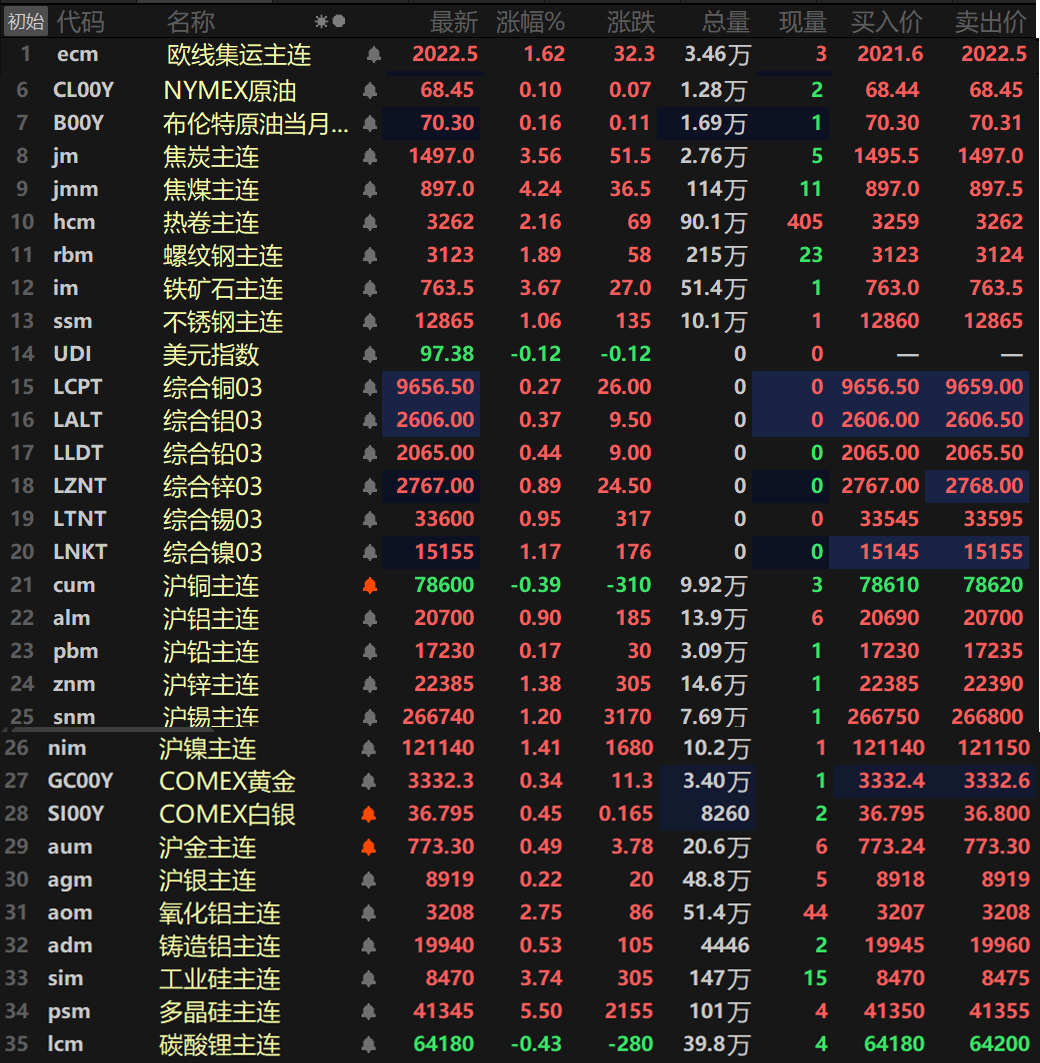The width and height of the screenshot is (1040, 1063).
Task: Click the latest price 2022.5 for ecm
Action: click(x=445, y=54)
